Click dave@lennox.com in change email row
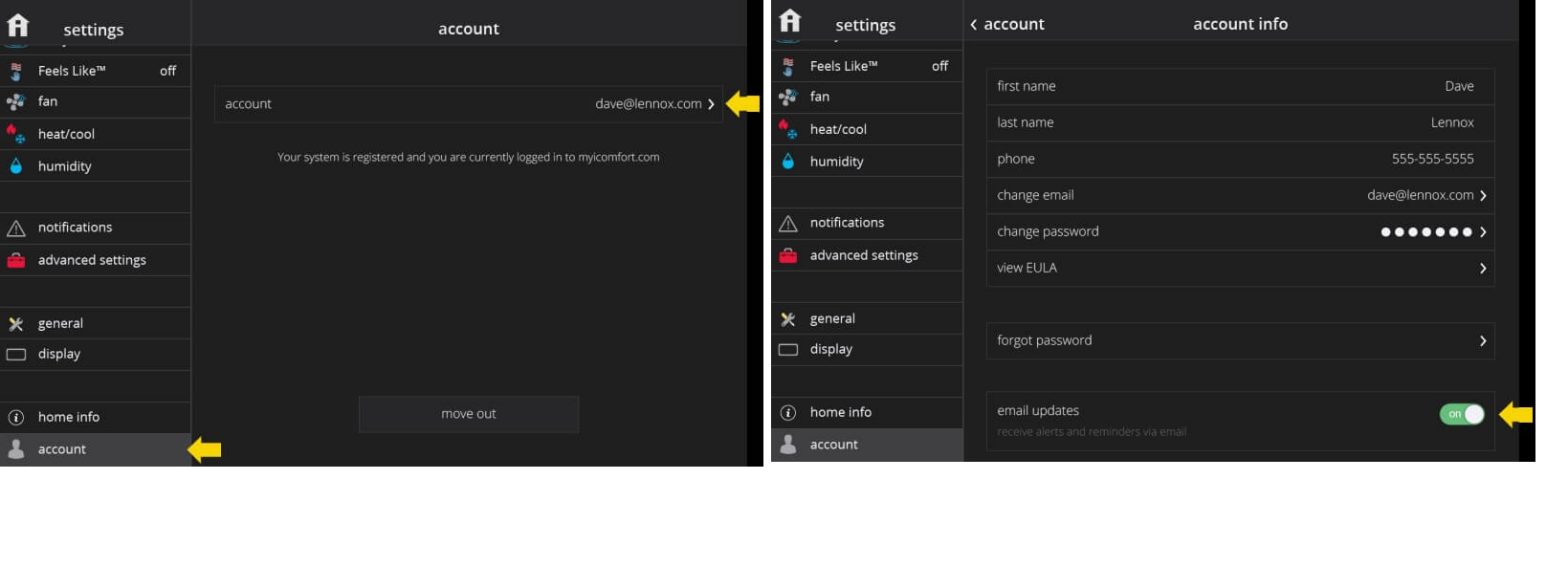 point(1420,196)
